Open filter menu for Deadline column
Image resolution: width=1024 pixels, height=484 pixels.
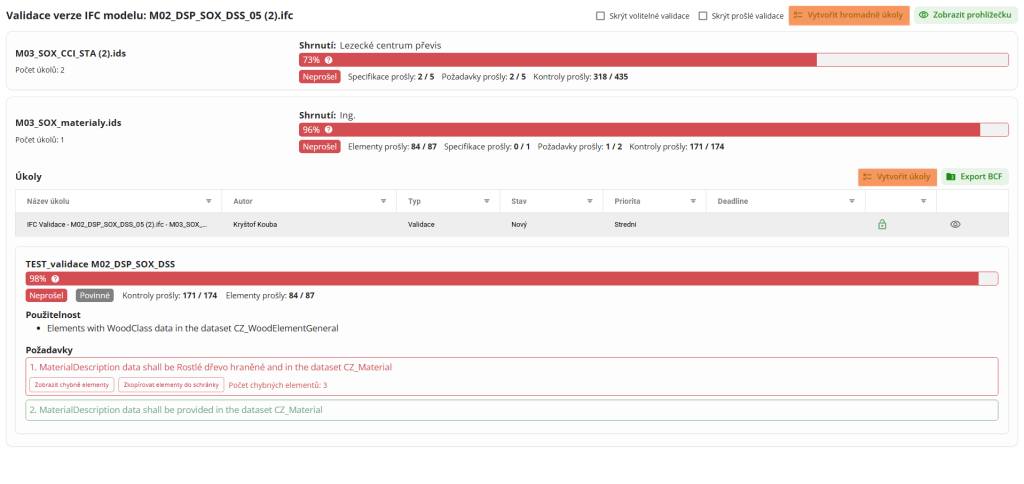coord(851,201)
